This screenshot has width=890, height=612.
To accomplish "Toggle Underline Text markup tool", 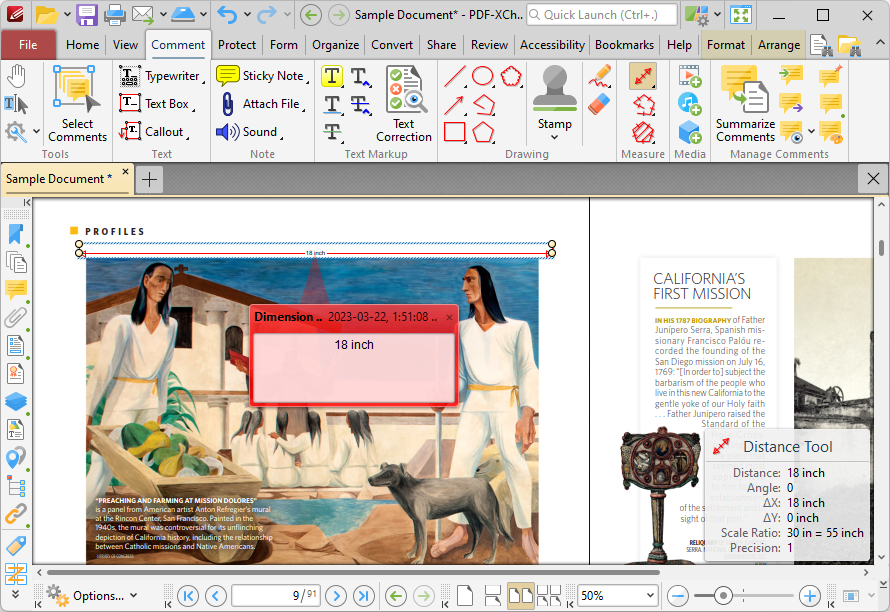I will 332,104.
